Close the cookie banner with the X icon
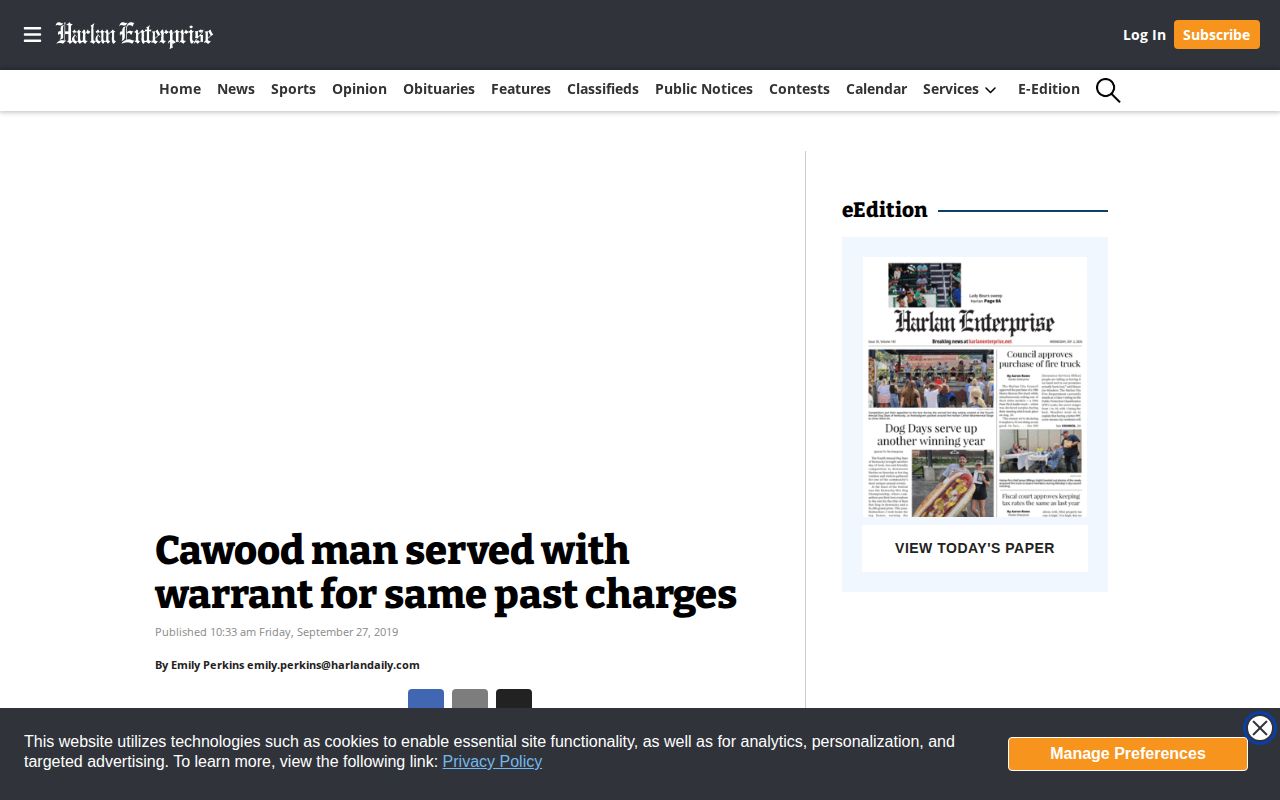 click(1260, 728)
